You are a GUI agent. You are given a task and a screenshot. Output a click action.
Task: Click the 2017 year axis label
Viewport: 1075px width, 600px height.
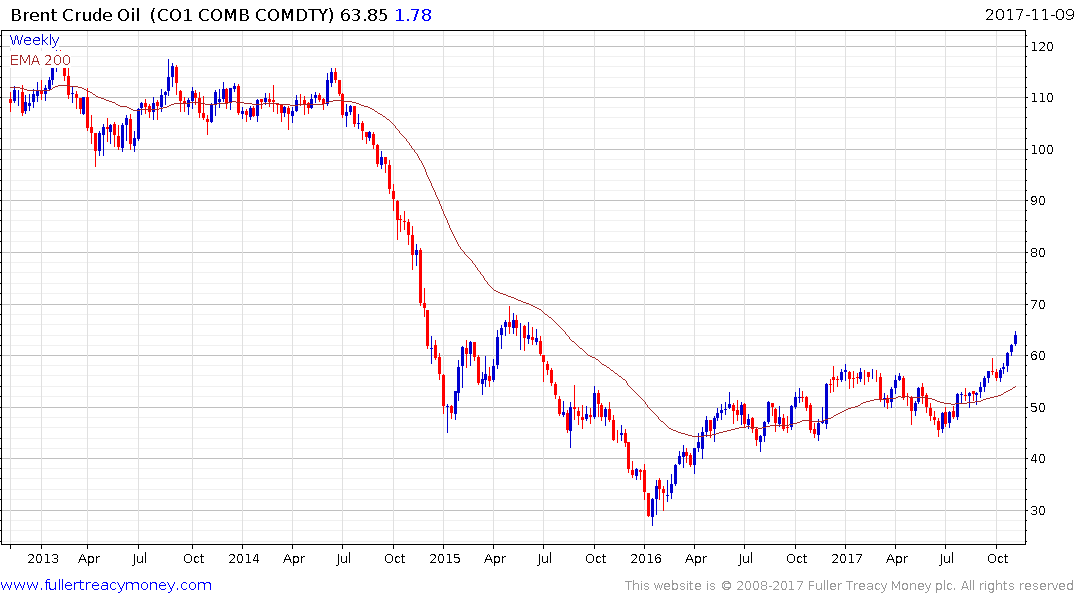click(847, 559)
